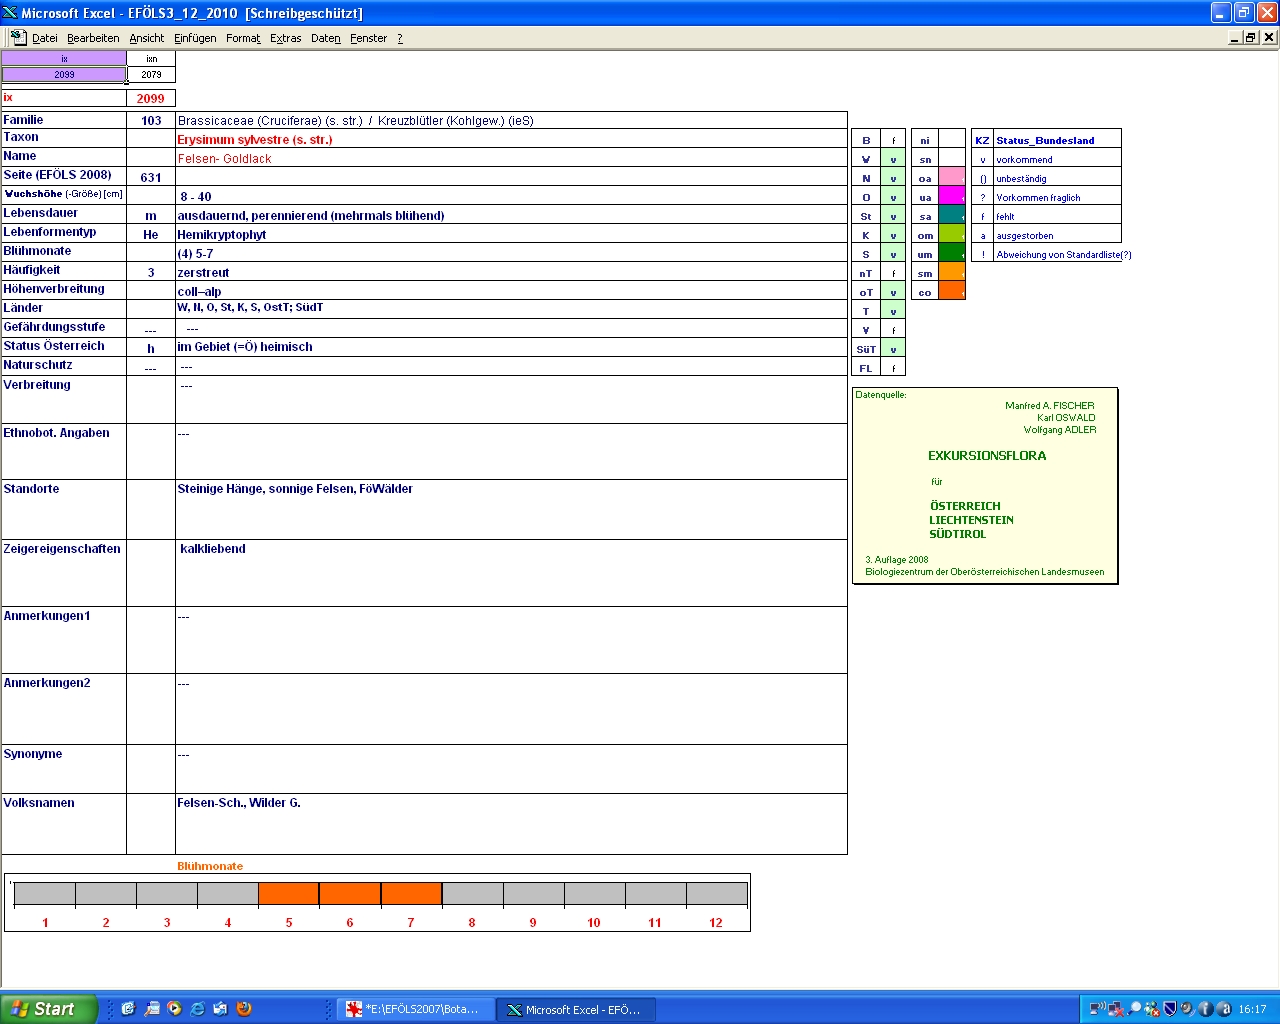The image size is (1280, 1024).
Task: Open the Fenster menu
Action: 369,38
